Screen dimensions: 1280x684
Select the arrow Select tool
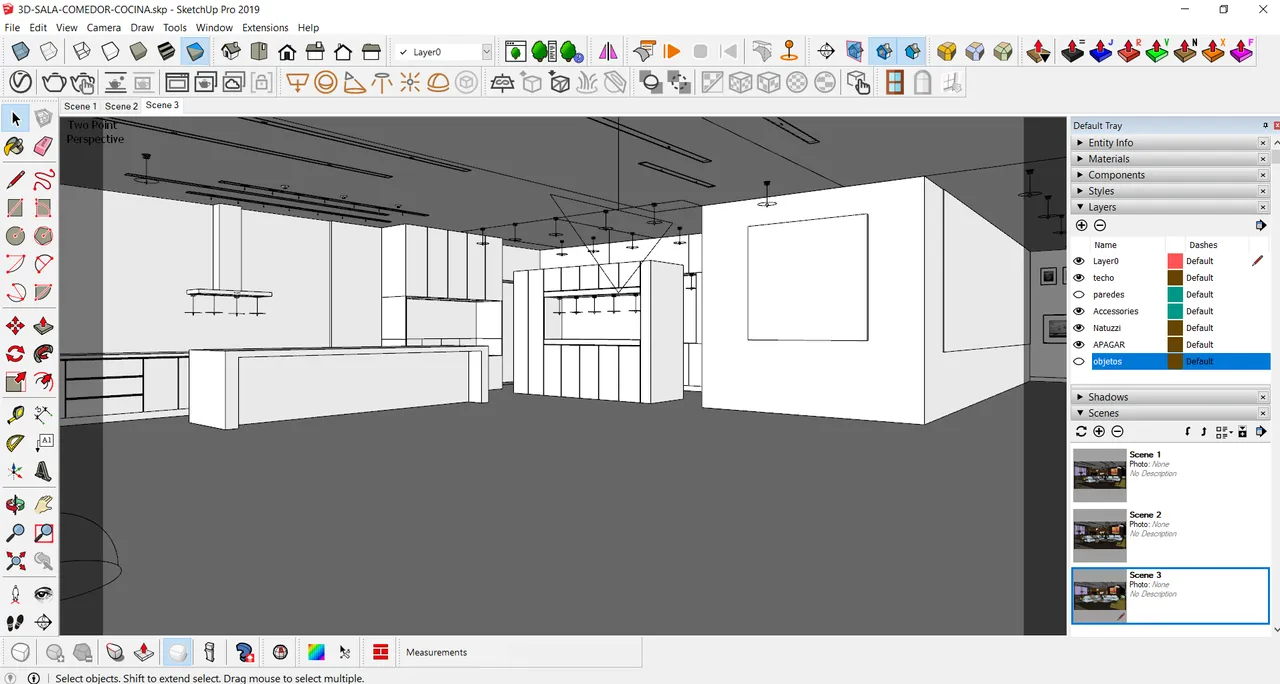pyautogui.click(x=16, y=119)
